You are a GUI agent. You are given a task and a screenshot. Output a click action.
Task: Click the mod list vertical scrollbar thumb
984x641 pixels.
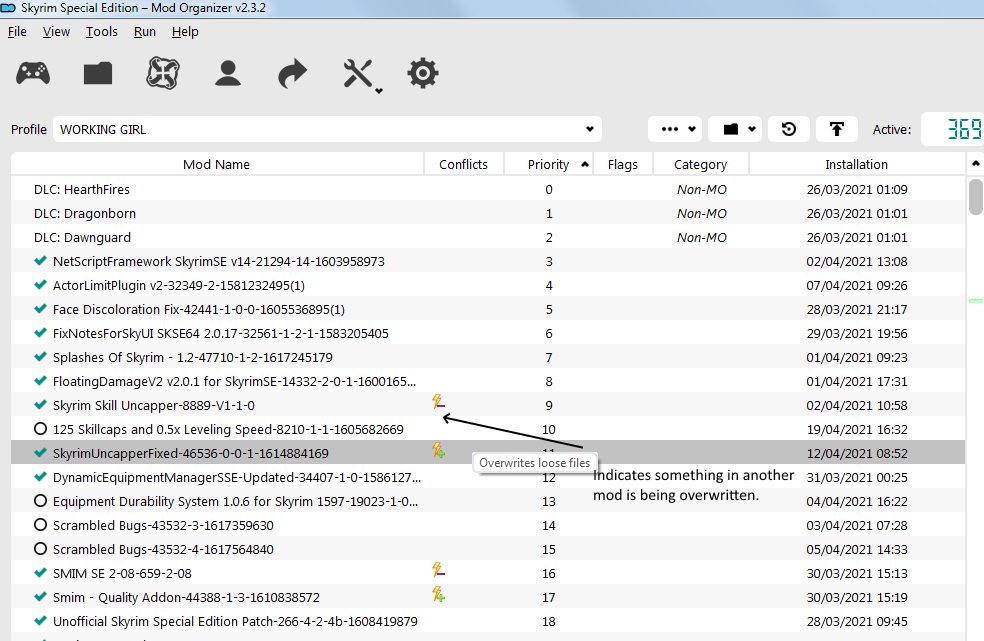[x=975, y=197]
